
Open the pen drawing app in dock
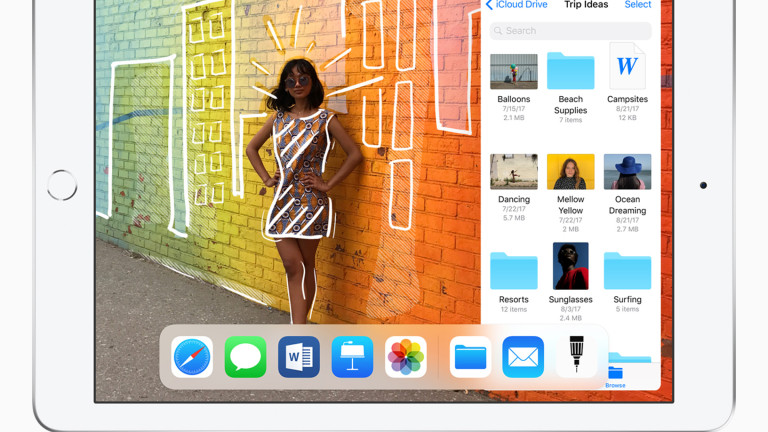point(577,357)
